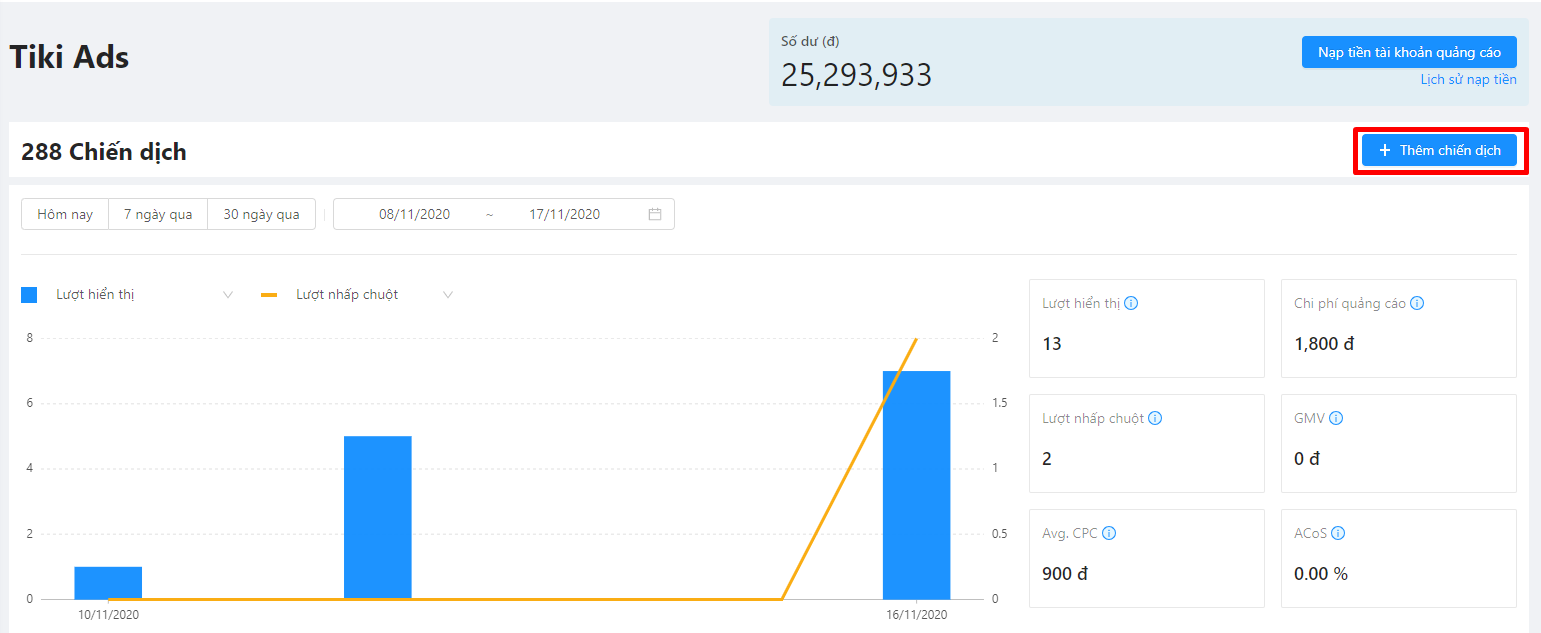
Task: Click the 900 đ Avg. CPC value
Action: tap(1065, 574)
